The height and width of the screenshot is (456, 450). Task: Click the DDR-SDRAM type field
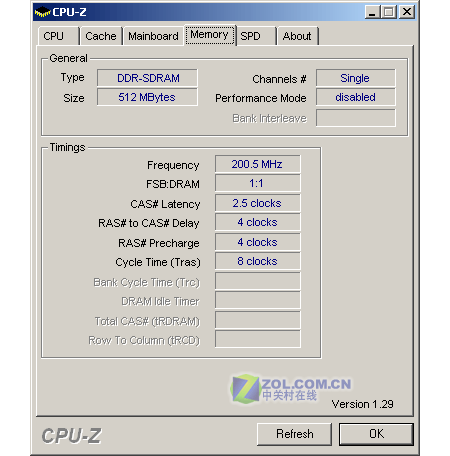(x=147, y=78)
